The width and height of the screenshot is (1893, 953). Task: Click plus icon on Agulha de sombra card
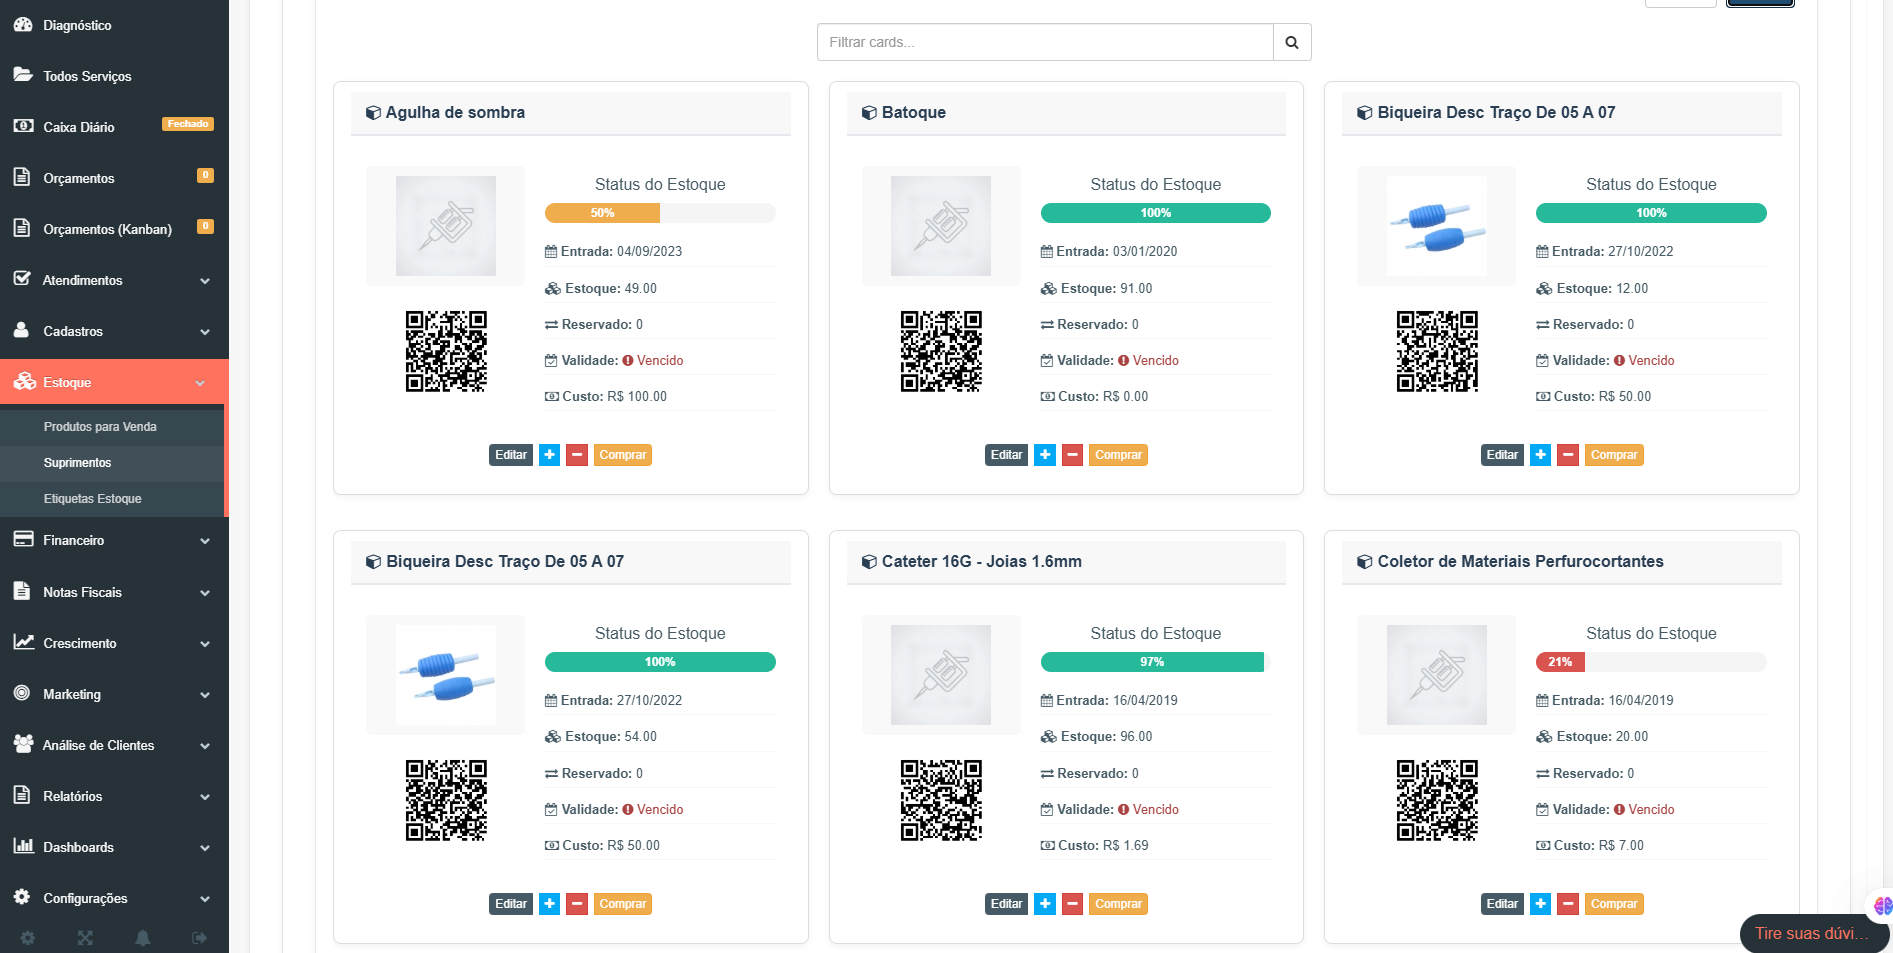pos(549,455)
